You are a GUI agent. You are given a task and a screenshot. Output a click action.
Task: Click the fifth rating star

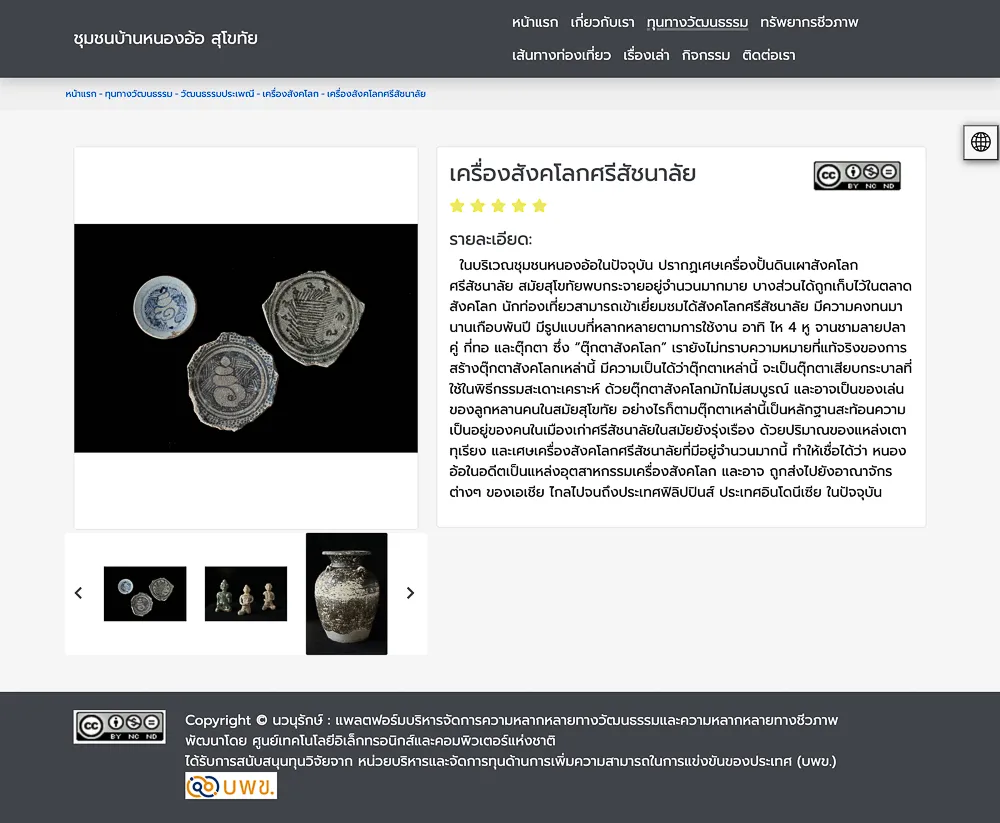coord(540,205)
